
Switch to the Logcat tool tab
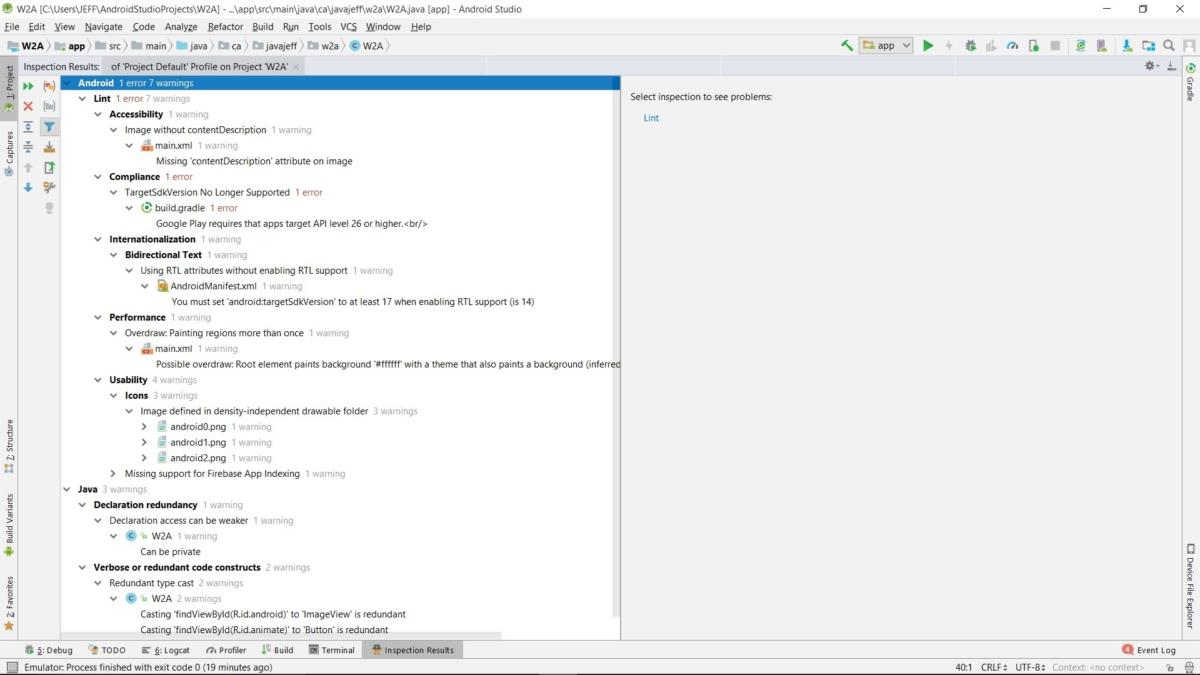pos(165,650)
